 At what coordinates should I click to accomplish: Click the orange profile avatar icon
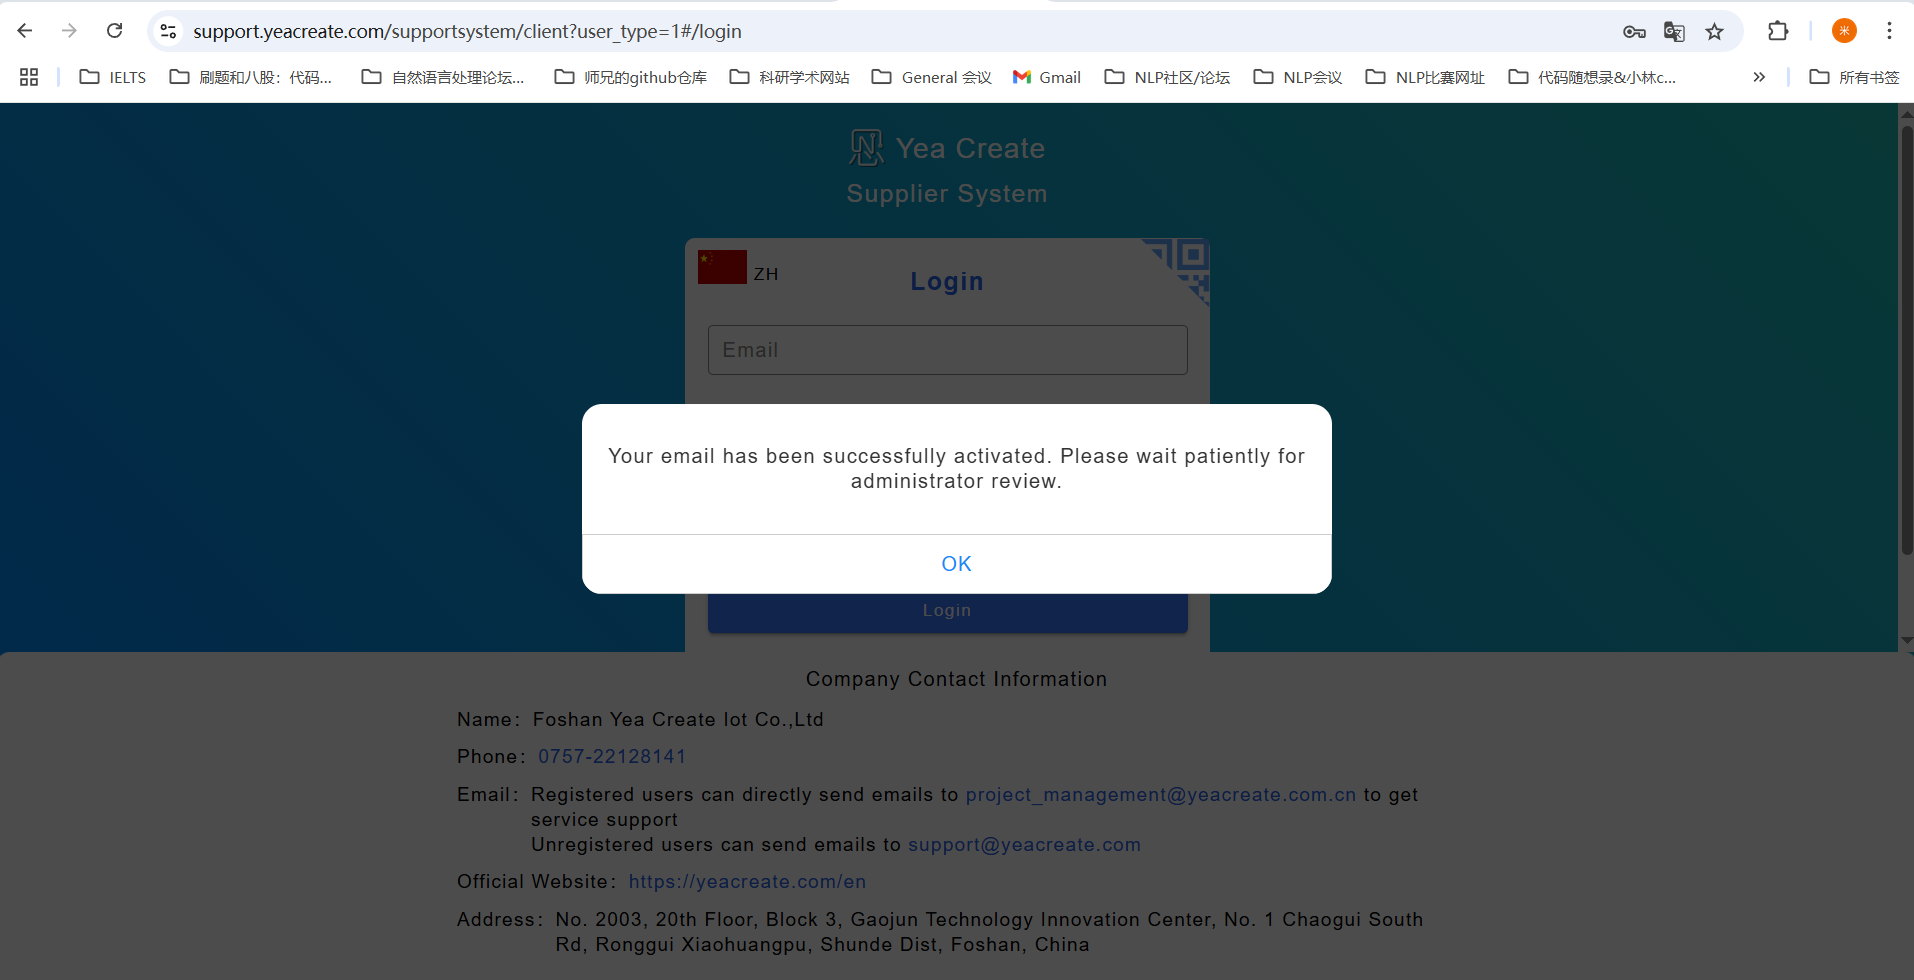[1844, 31]
